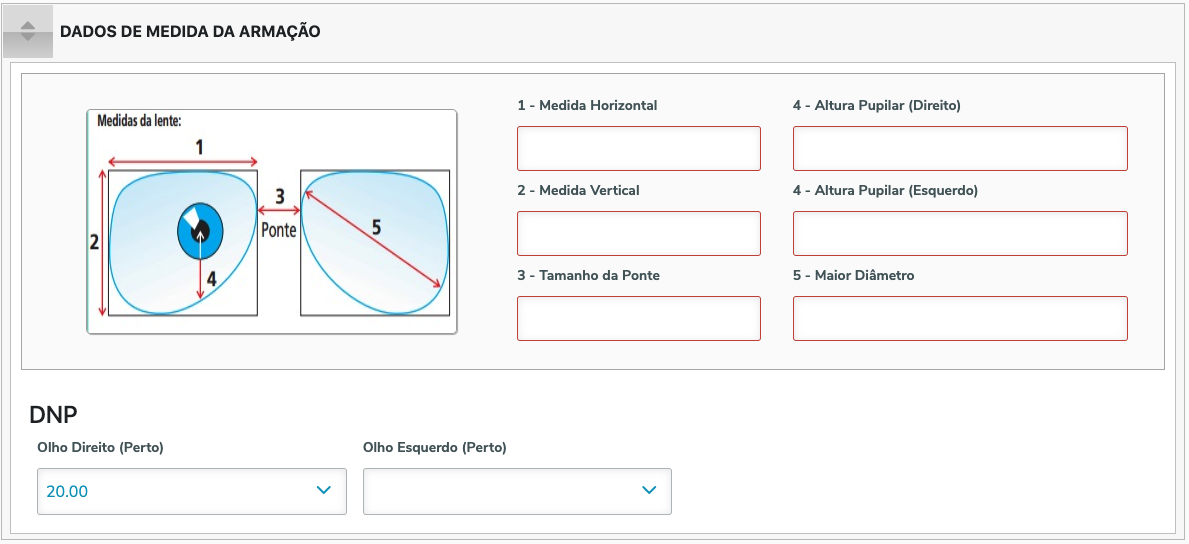Click the vertical height arrow numbered 2
The height and width of the screenshot is (544, 1189).
pyautogui.click(x=103, y=242)
